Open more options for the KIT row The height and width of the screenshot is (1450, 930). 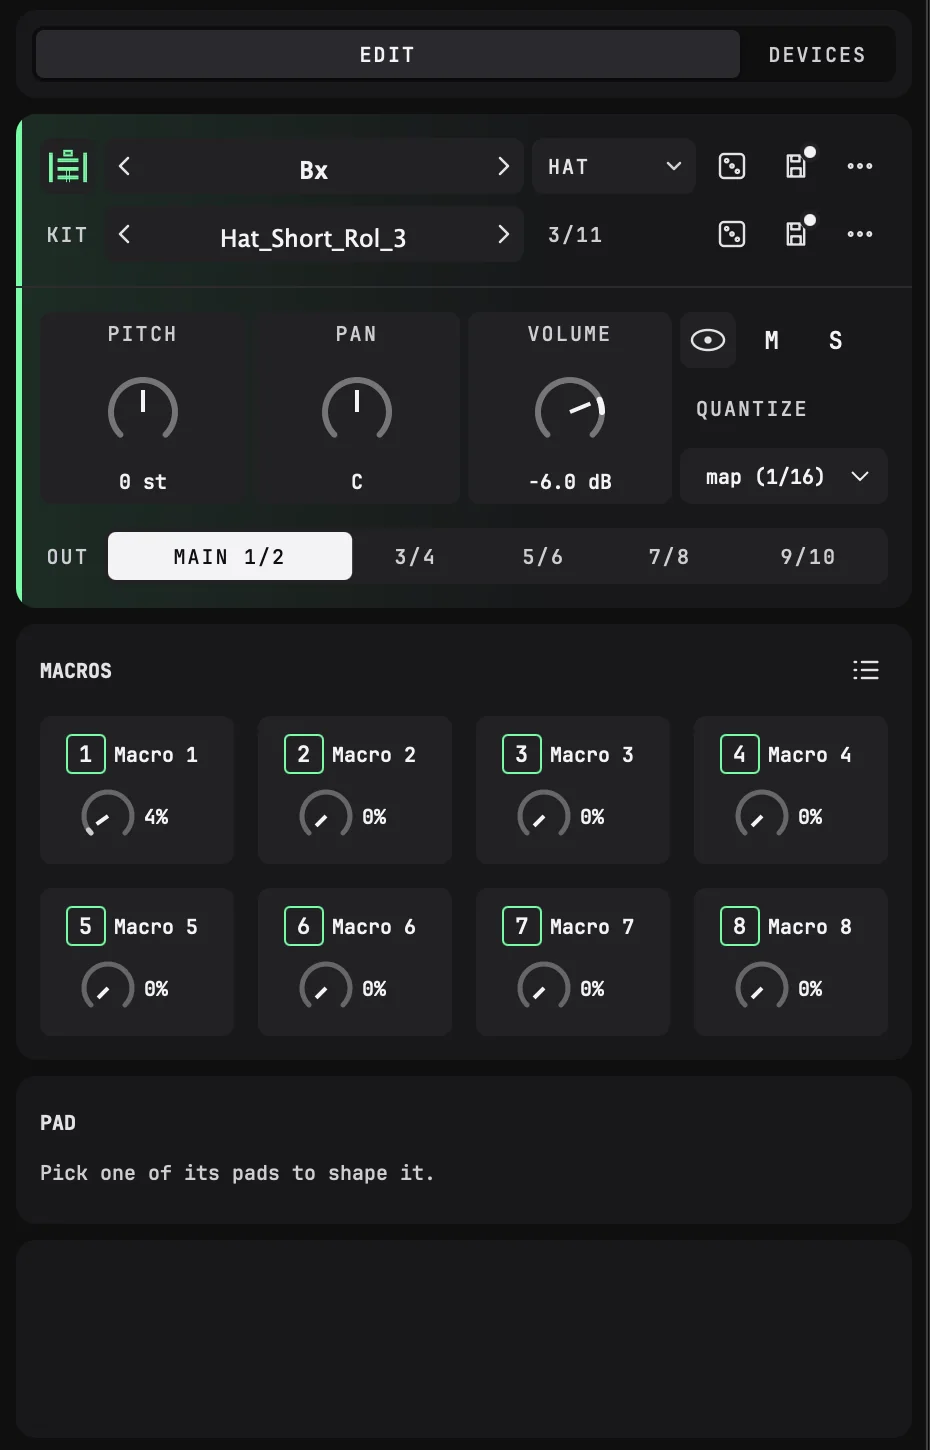860,234
